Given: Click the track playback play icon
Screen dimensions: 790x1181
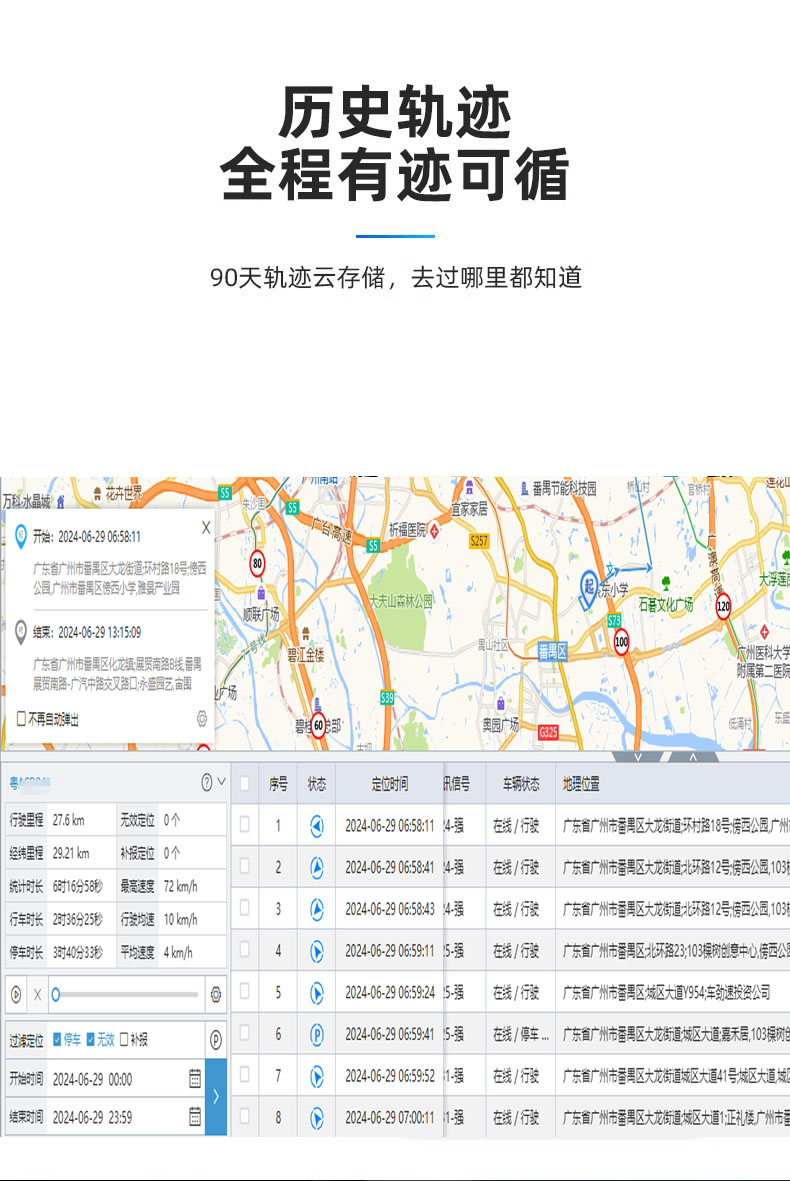Looking at the screenshot, I should click(16, 995).
